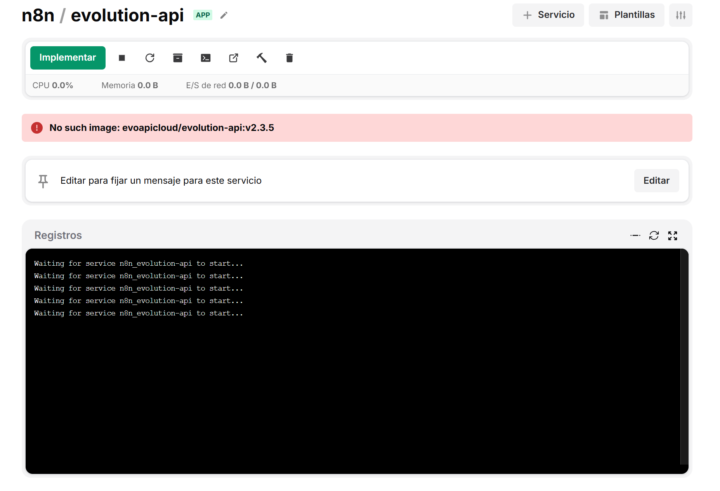
Task: Expand Registros logs to fullscreen
Action: point(673,236)
